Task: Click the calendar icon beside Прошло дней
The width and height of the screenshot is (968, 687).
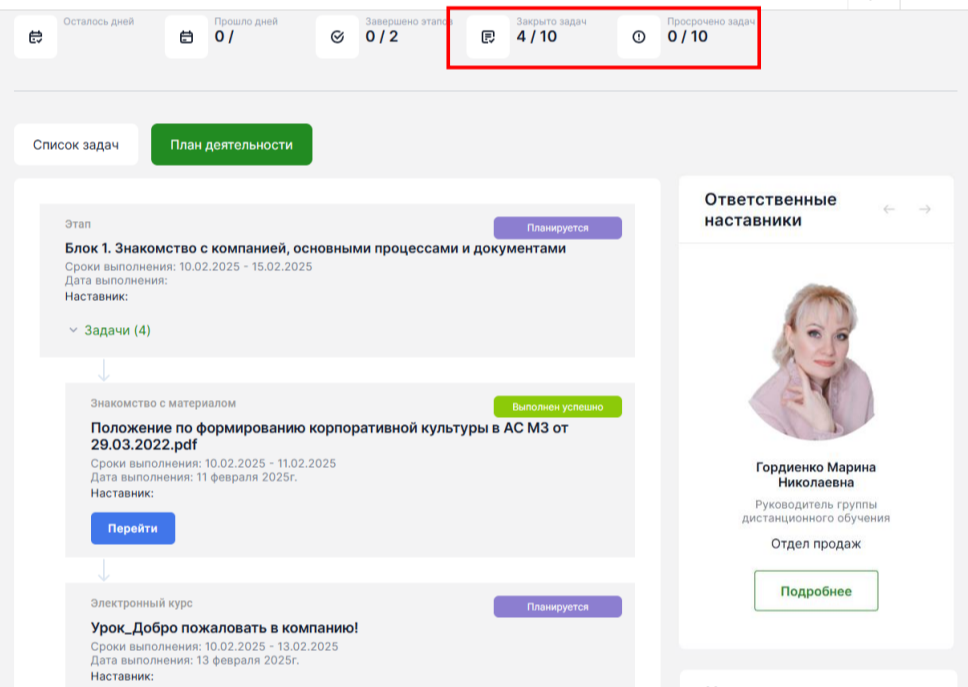Action: [x=186, y=37]
